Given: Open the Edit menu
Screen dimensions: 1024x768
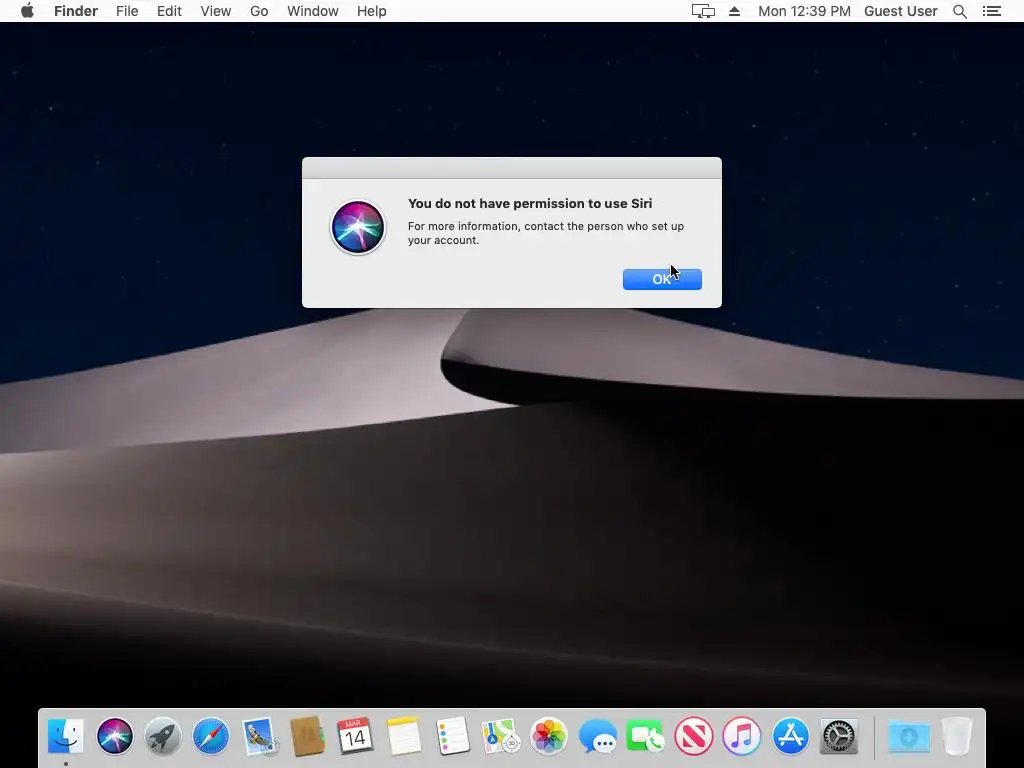Looking at the screenshot, I should click(x=169, y=11).
